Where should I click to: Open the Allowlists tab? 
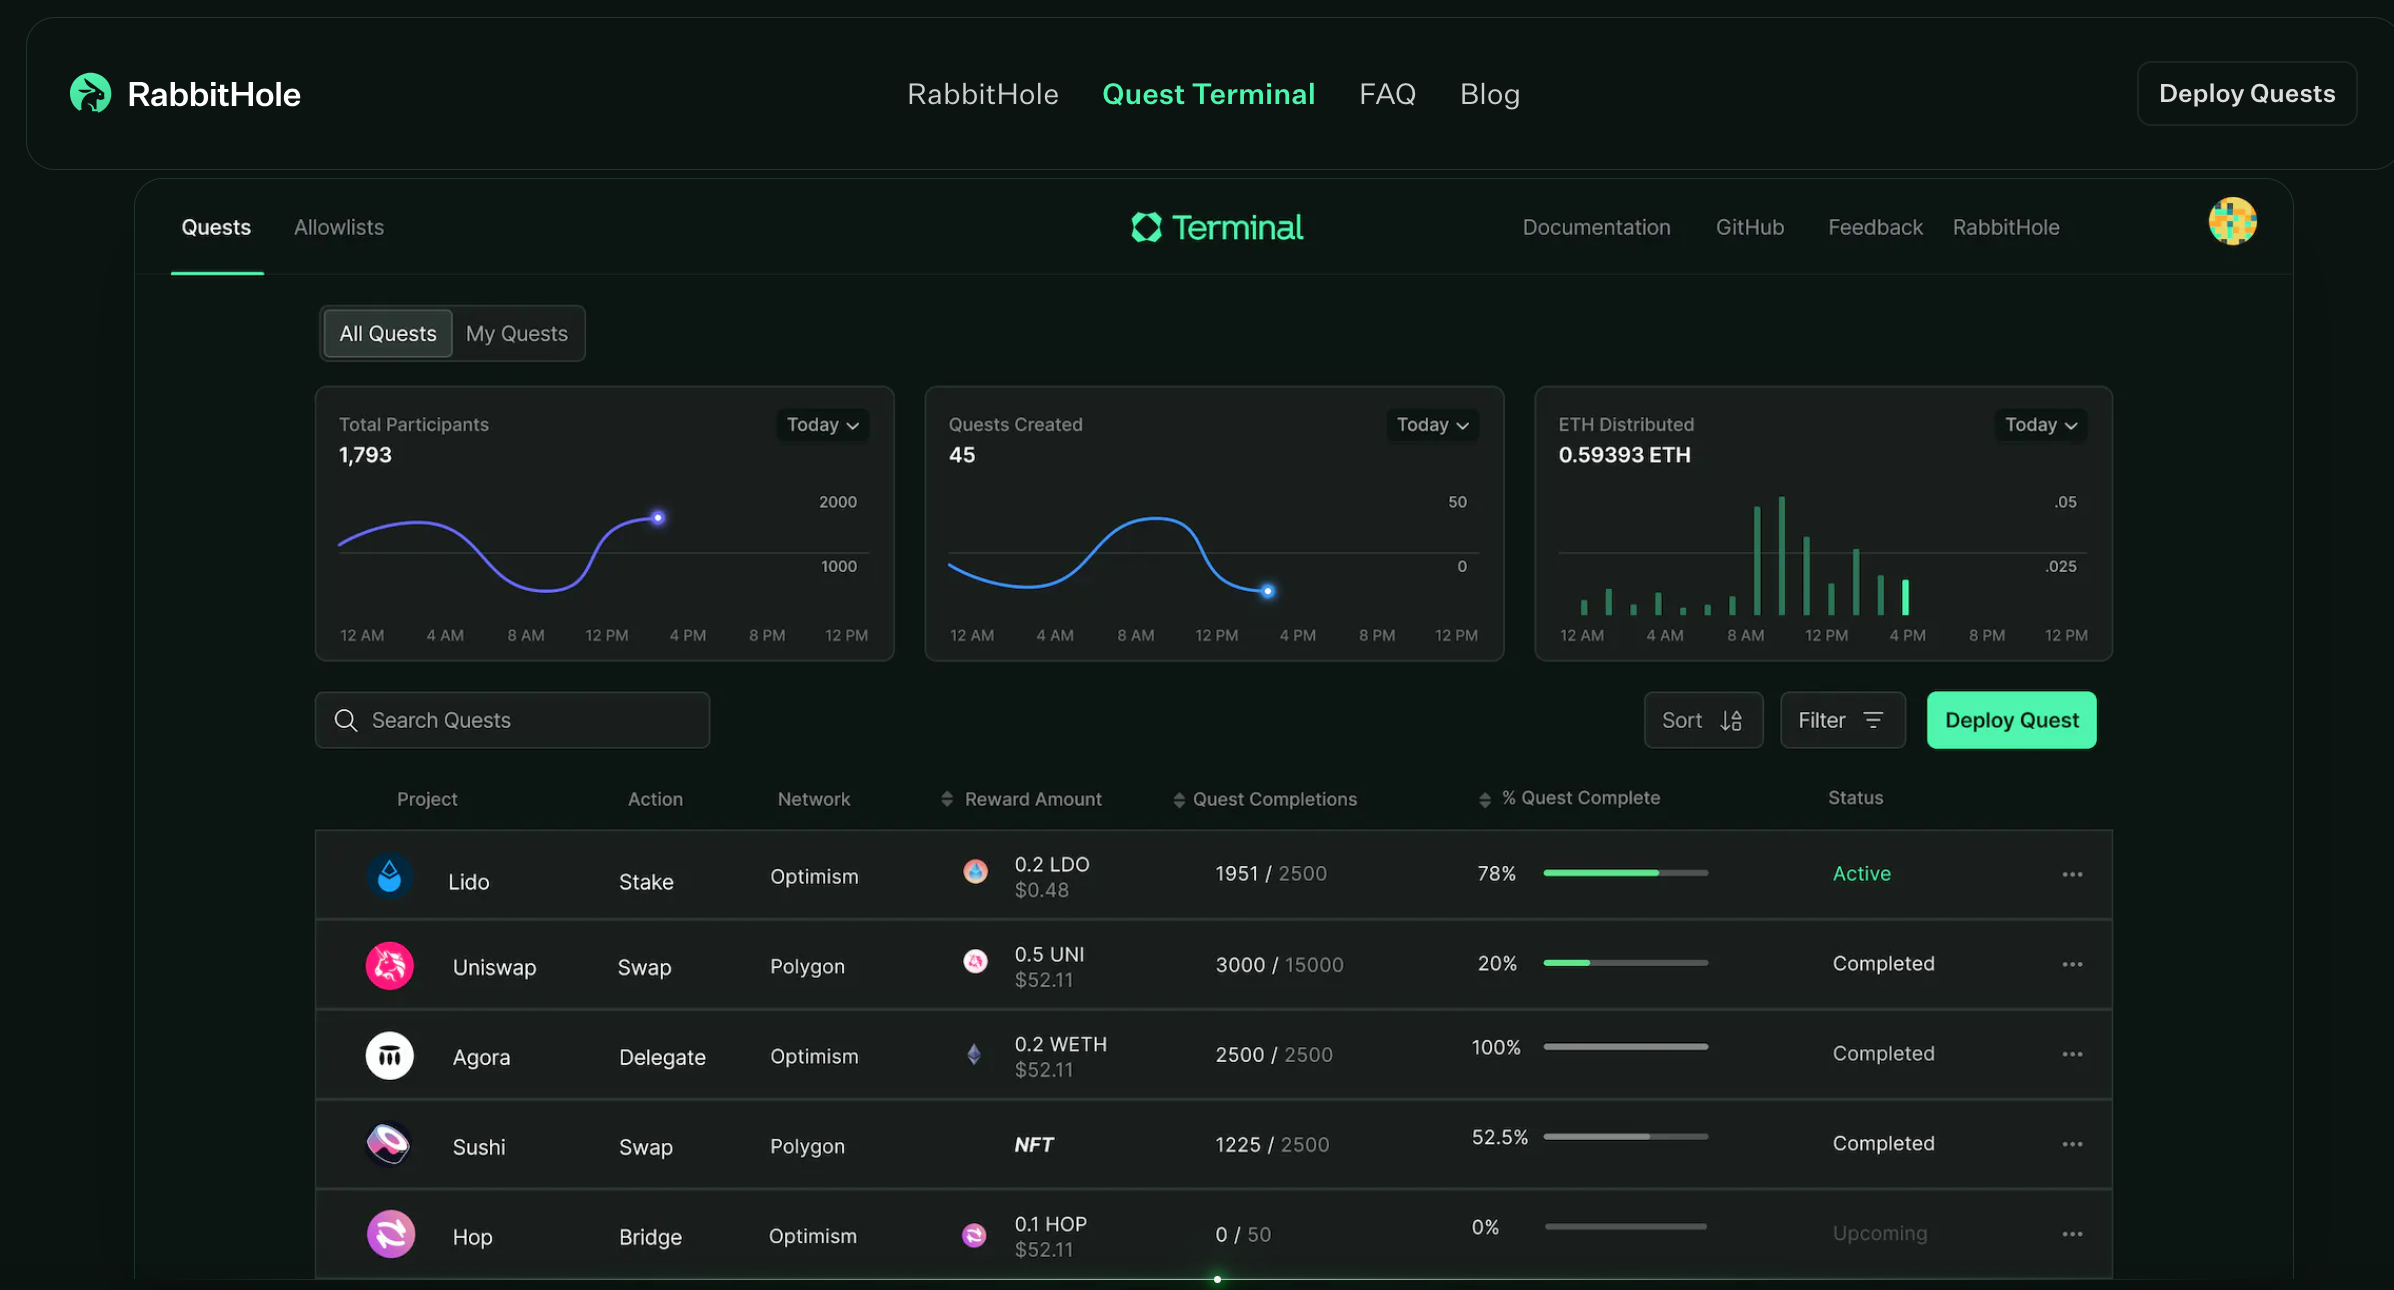pos(338,228)
